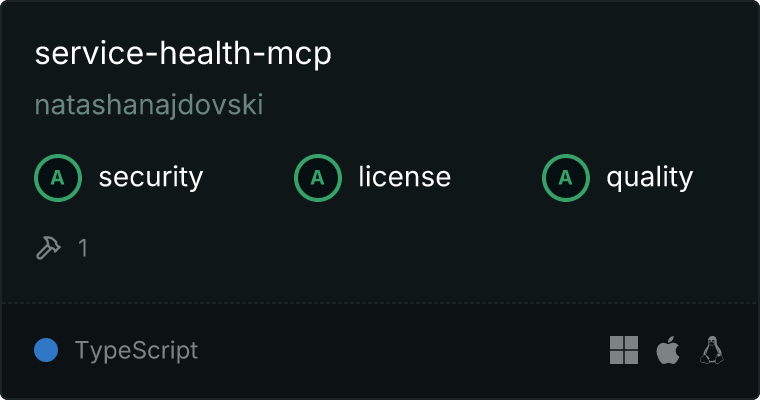Click the quality grade A badge
This screenshot has height=400, width=760.
[566, 178]
